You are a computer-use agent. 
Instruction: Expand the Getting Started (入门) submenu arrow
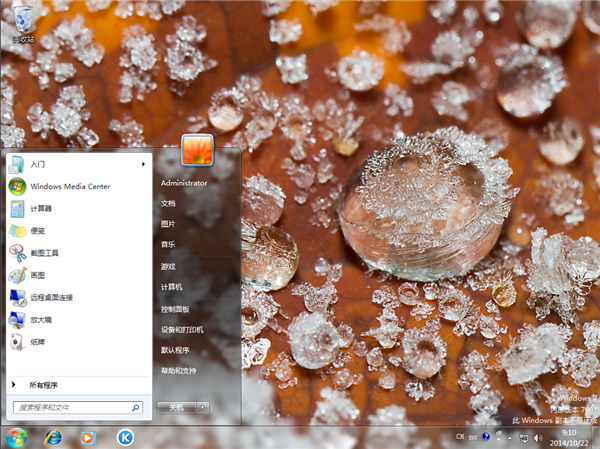click(143, 163)
